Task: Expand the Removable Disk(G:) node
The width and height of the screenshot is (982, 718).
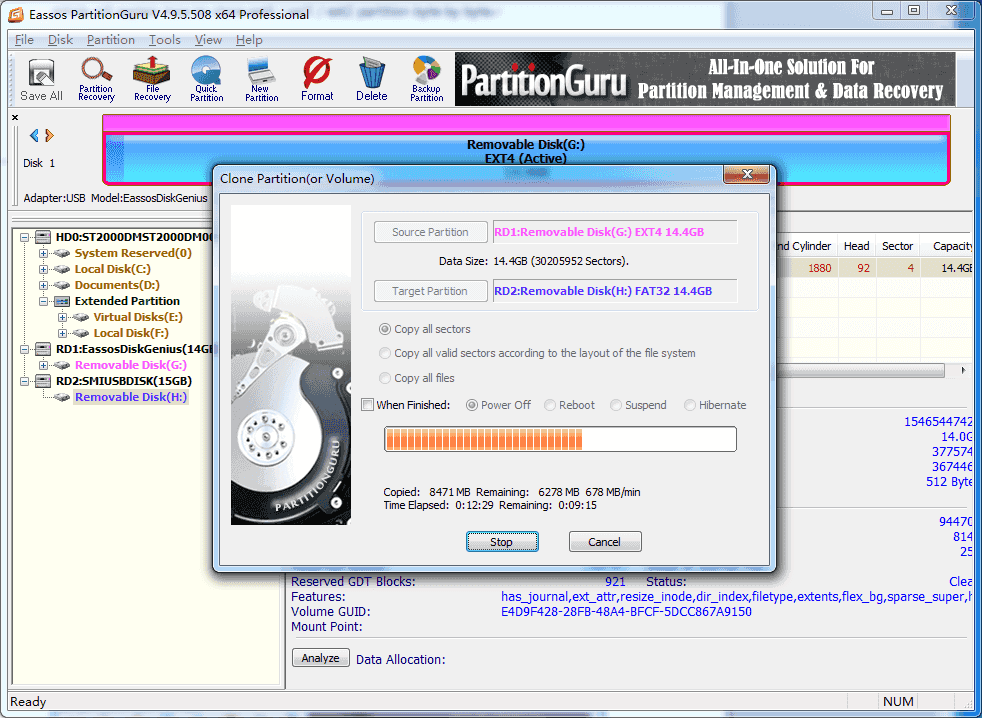Action: tap(43, 365)
